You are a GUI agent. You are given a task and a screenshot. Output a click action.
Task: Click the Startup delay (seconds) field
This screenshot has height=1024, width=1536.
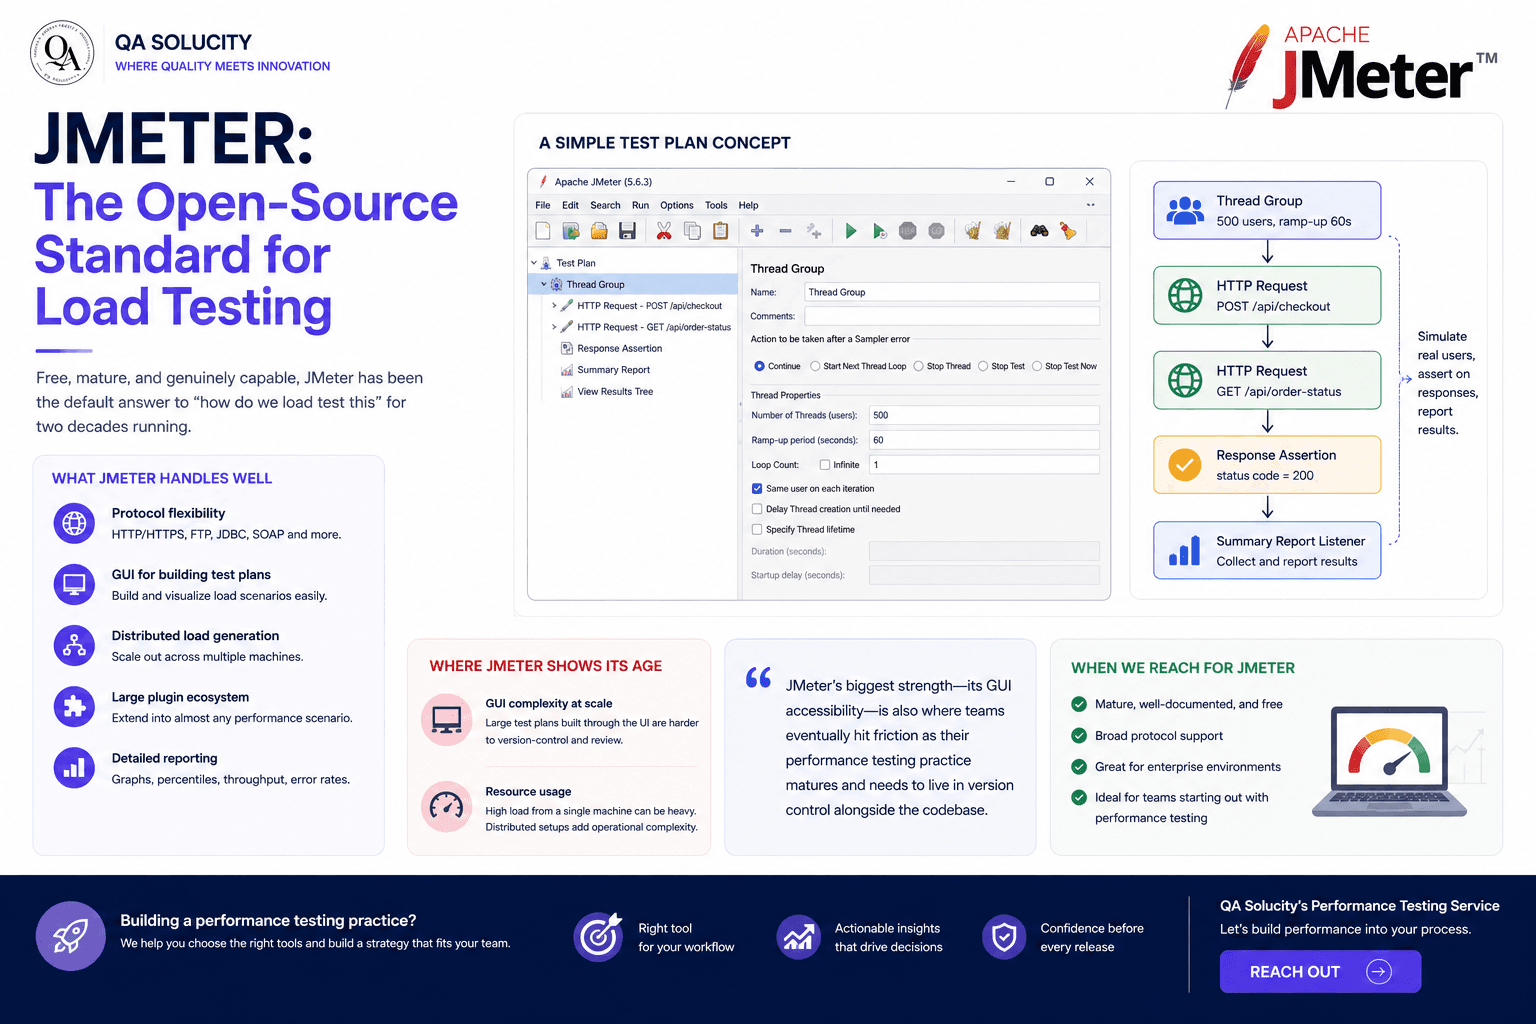[984, 575]
